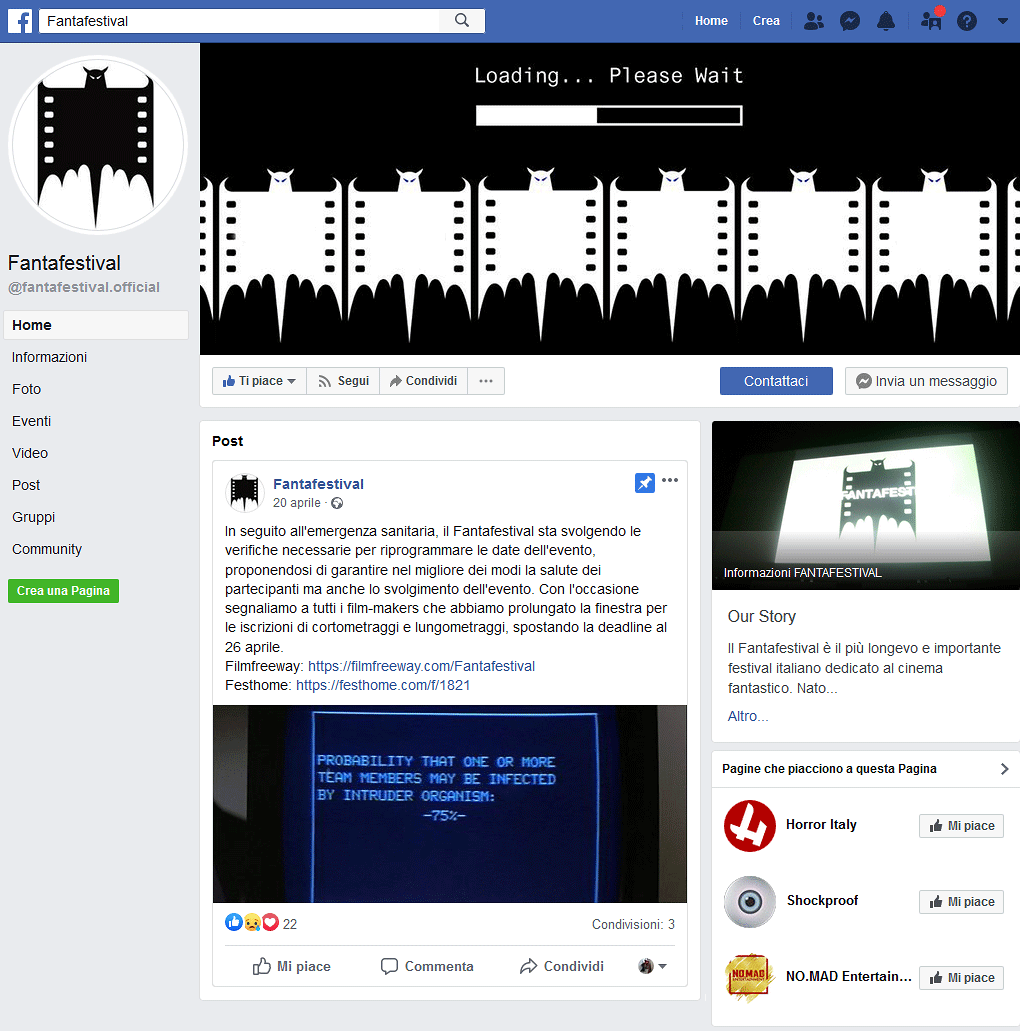Open Gruppi in the sidebar
The width and height of the screenshot is (1020, 1031).
pyautogui.click(x=34, y=517)
